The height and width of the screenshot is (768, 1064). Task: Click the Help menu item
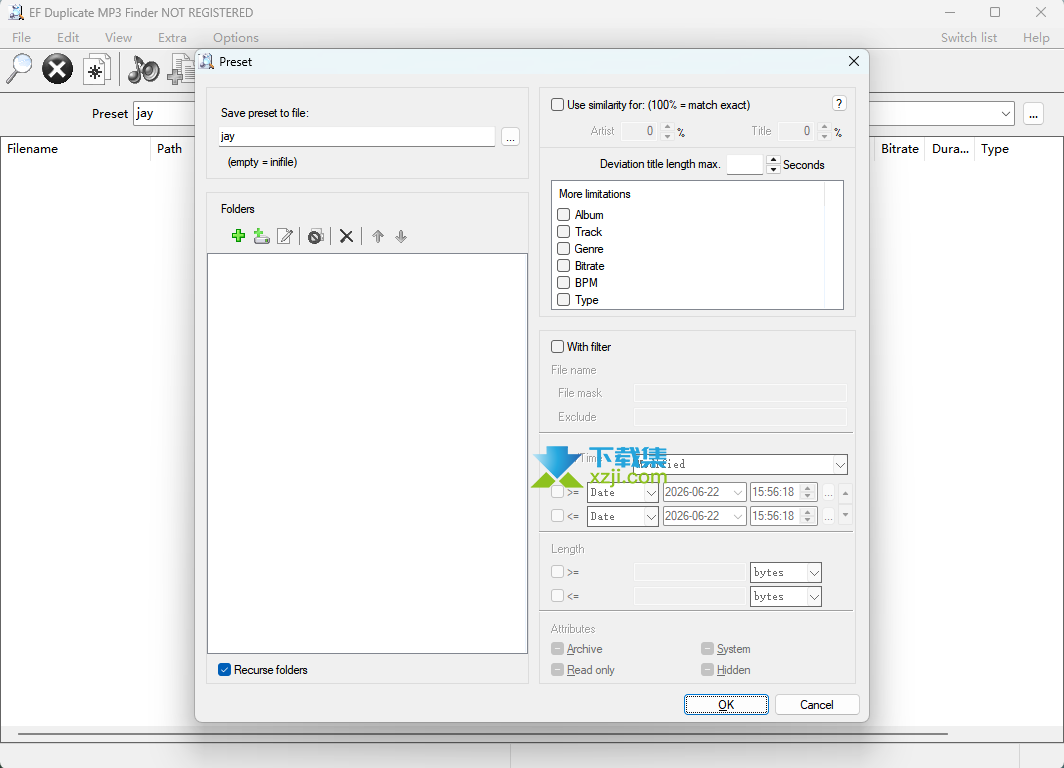coord(1036,37)
